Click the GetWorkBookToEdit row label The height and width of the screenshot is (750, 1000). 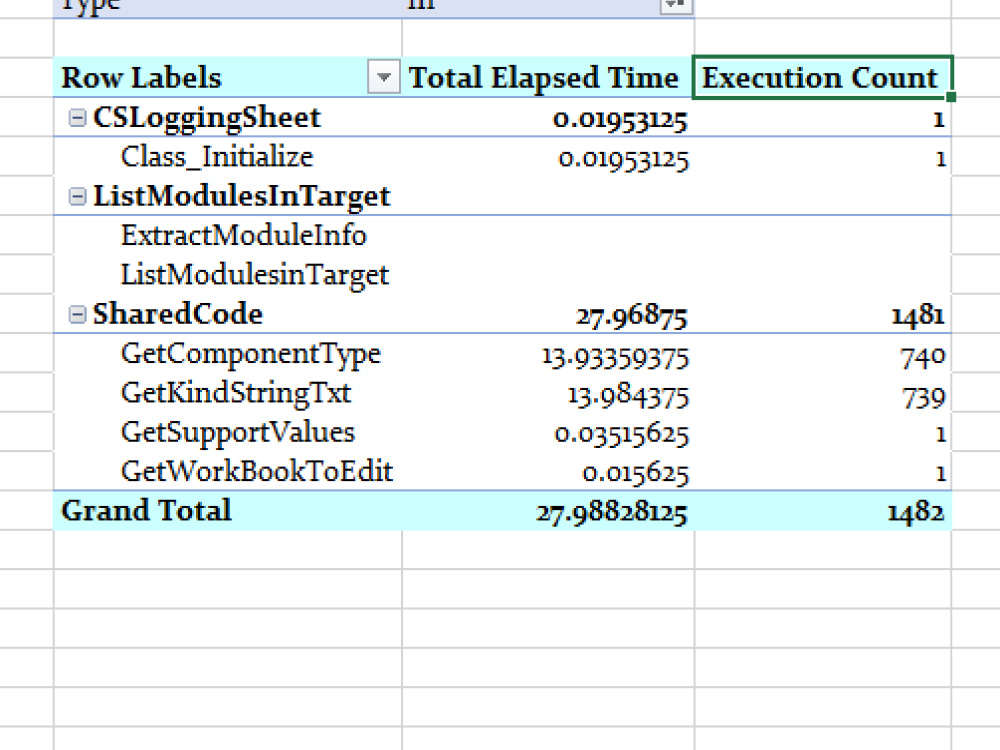257,471
